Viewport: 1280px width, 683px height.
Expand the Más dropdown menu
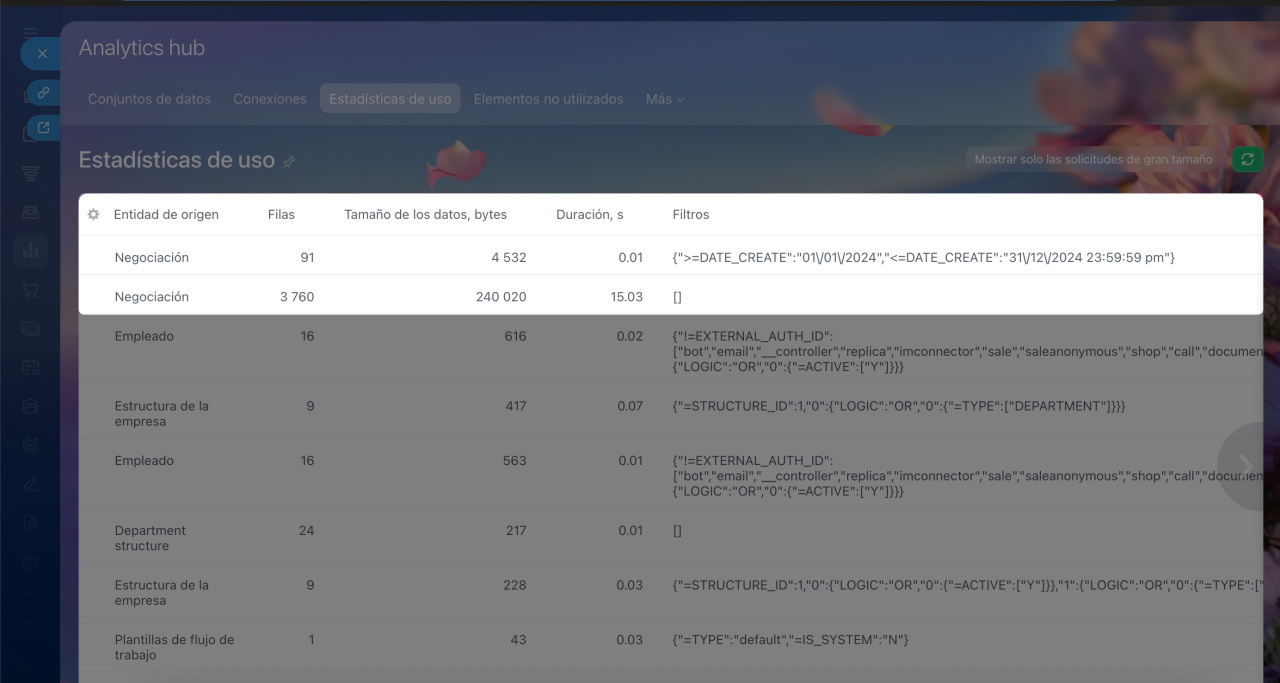(x=665, y=99)
